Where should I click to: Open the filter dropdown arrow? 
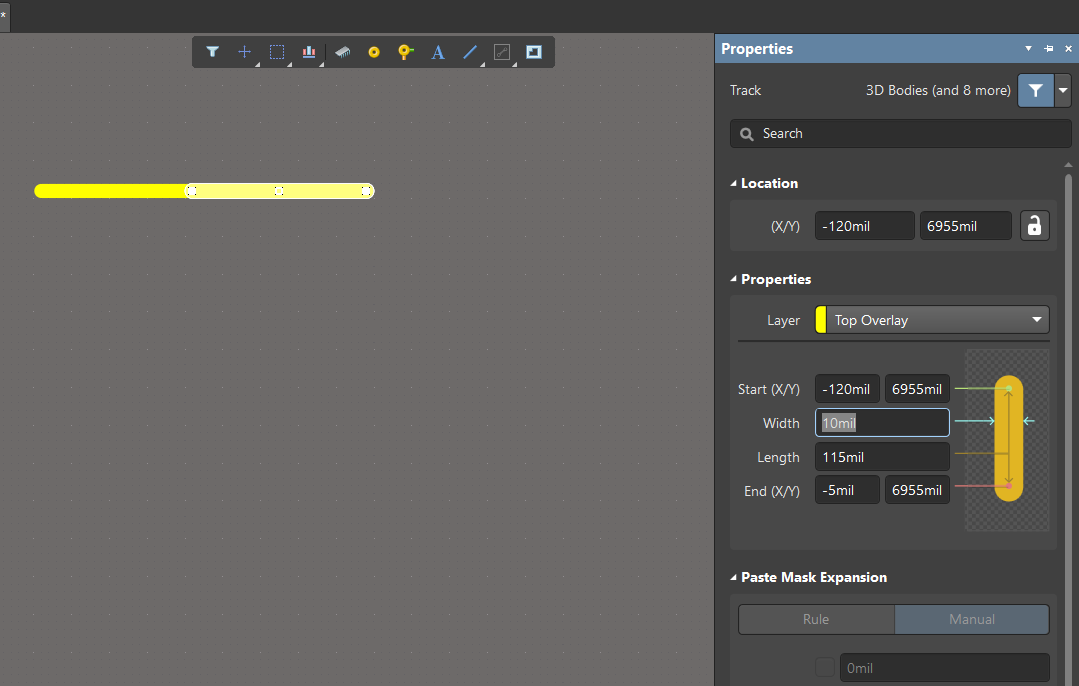(x=1063, y=90)
